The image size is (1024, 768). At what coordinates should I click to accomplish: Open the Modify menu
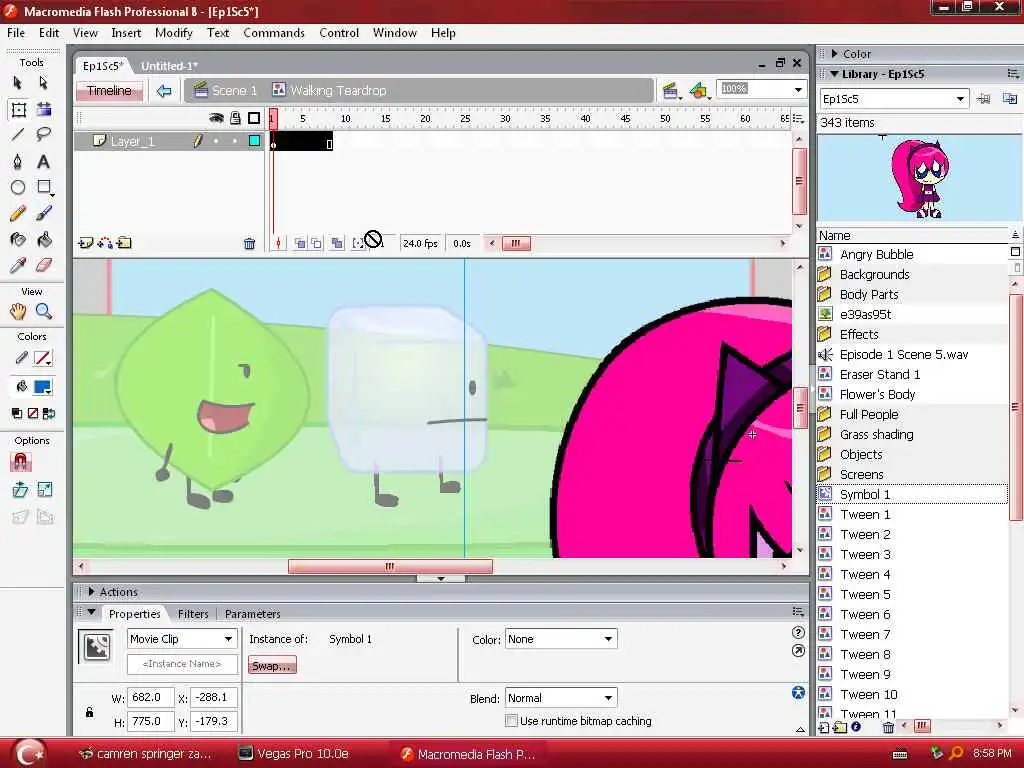[x=173, y=33]
